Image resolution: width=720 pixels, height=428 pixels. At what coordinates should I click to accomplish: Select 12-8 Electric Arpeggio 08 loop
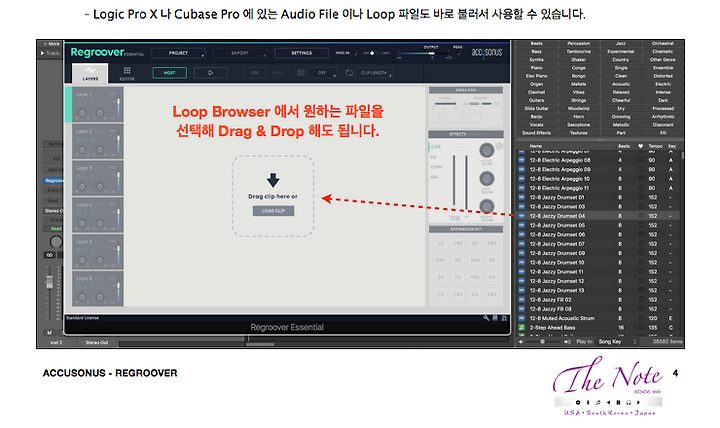600,160
